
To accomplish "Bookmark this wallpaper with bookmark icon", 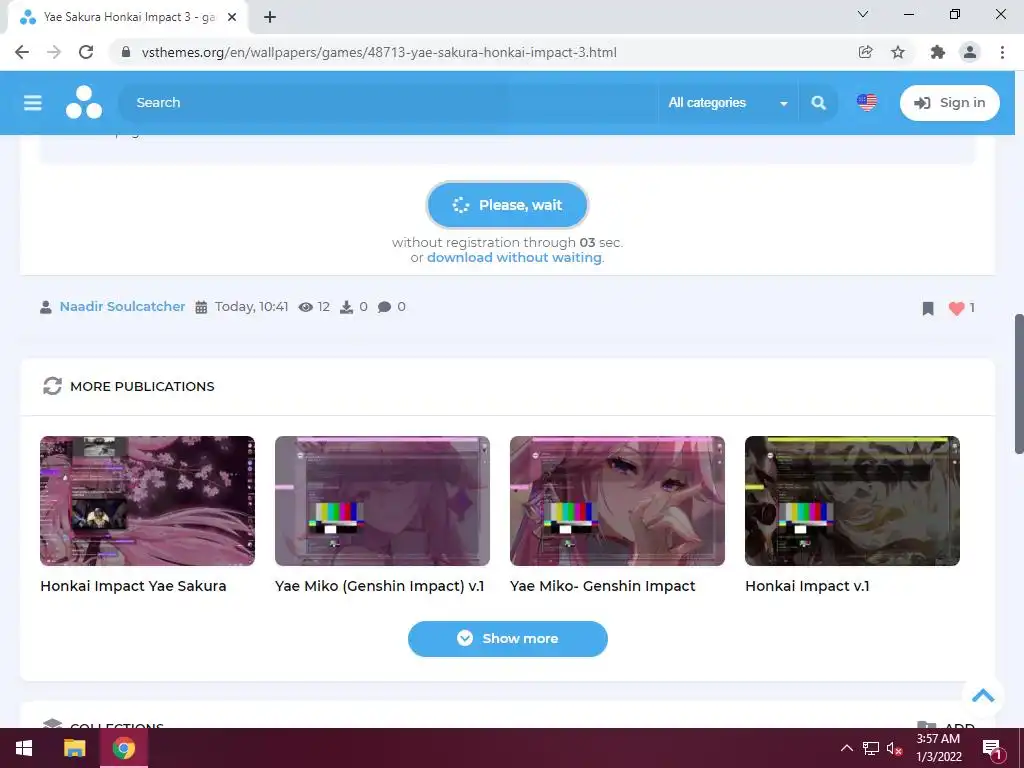I will coord(927,308).
